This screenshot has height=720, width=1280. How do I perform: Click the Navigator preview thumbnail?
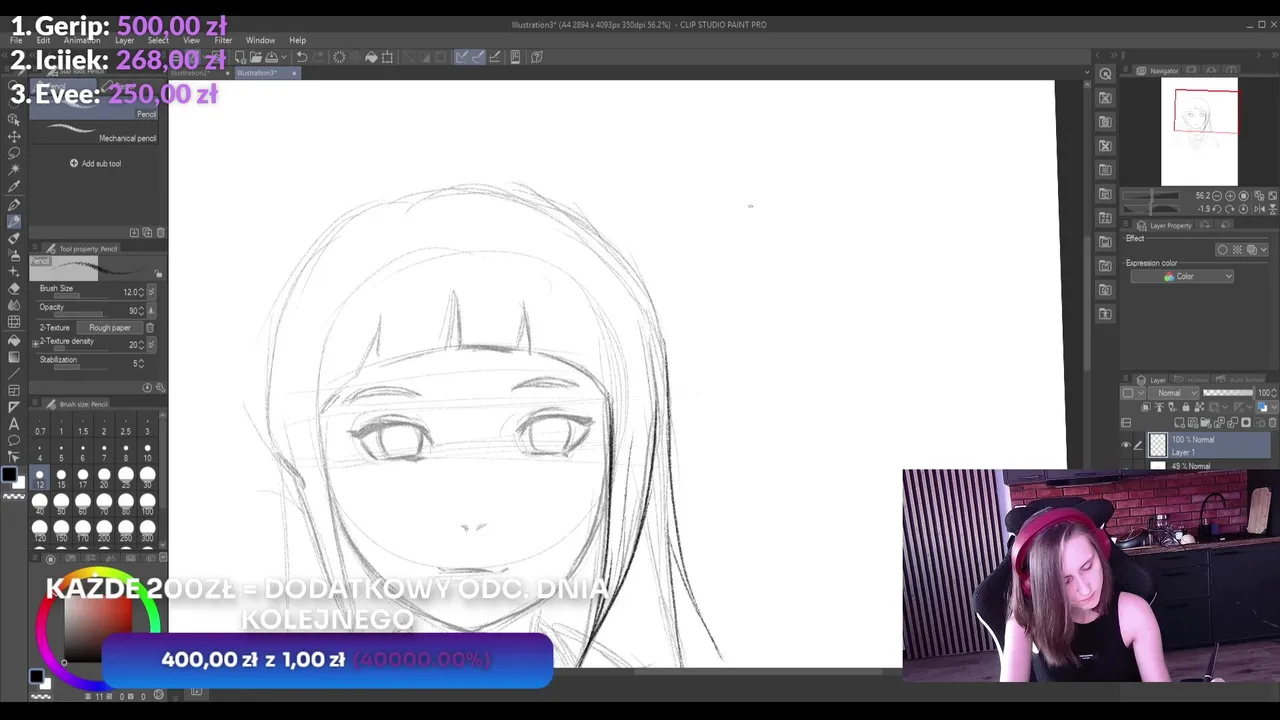point(1199,132)
